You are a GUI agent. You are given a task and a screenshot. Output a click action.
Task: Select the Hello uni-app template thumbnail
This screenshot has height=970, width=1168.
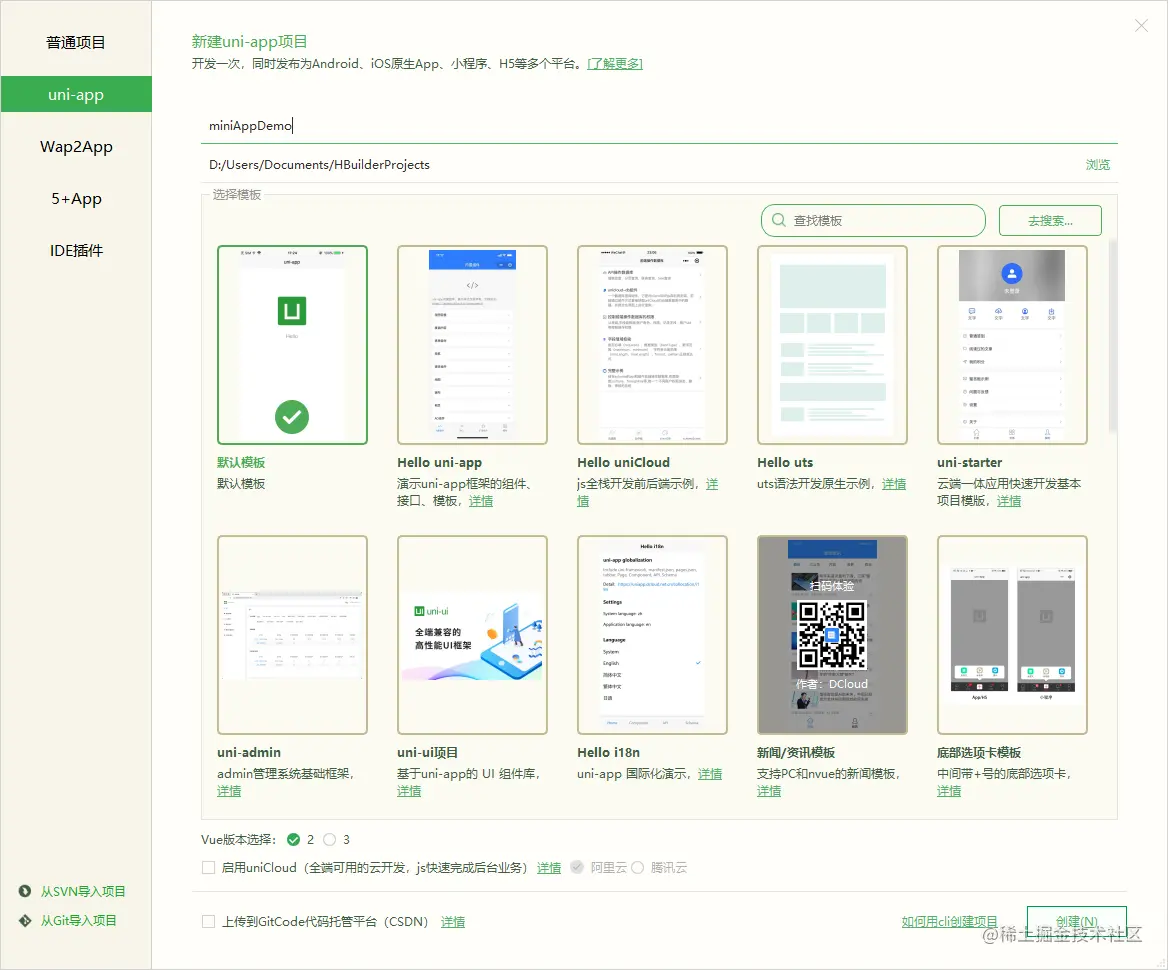472,345
